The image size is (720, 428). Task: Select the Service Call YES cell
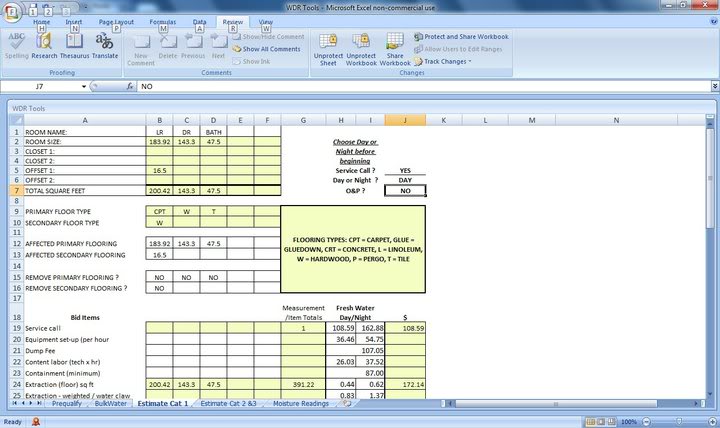click(404, 170)
